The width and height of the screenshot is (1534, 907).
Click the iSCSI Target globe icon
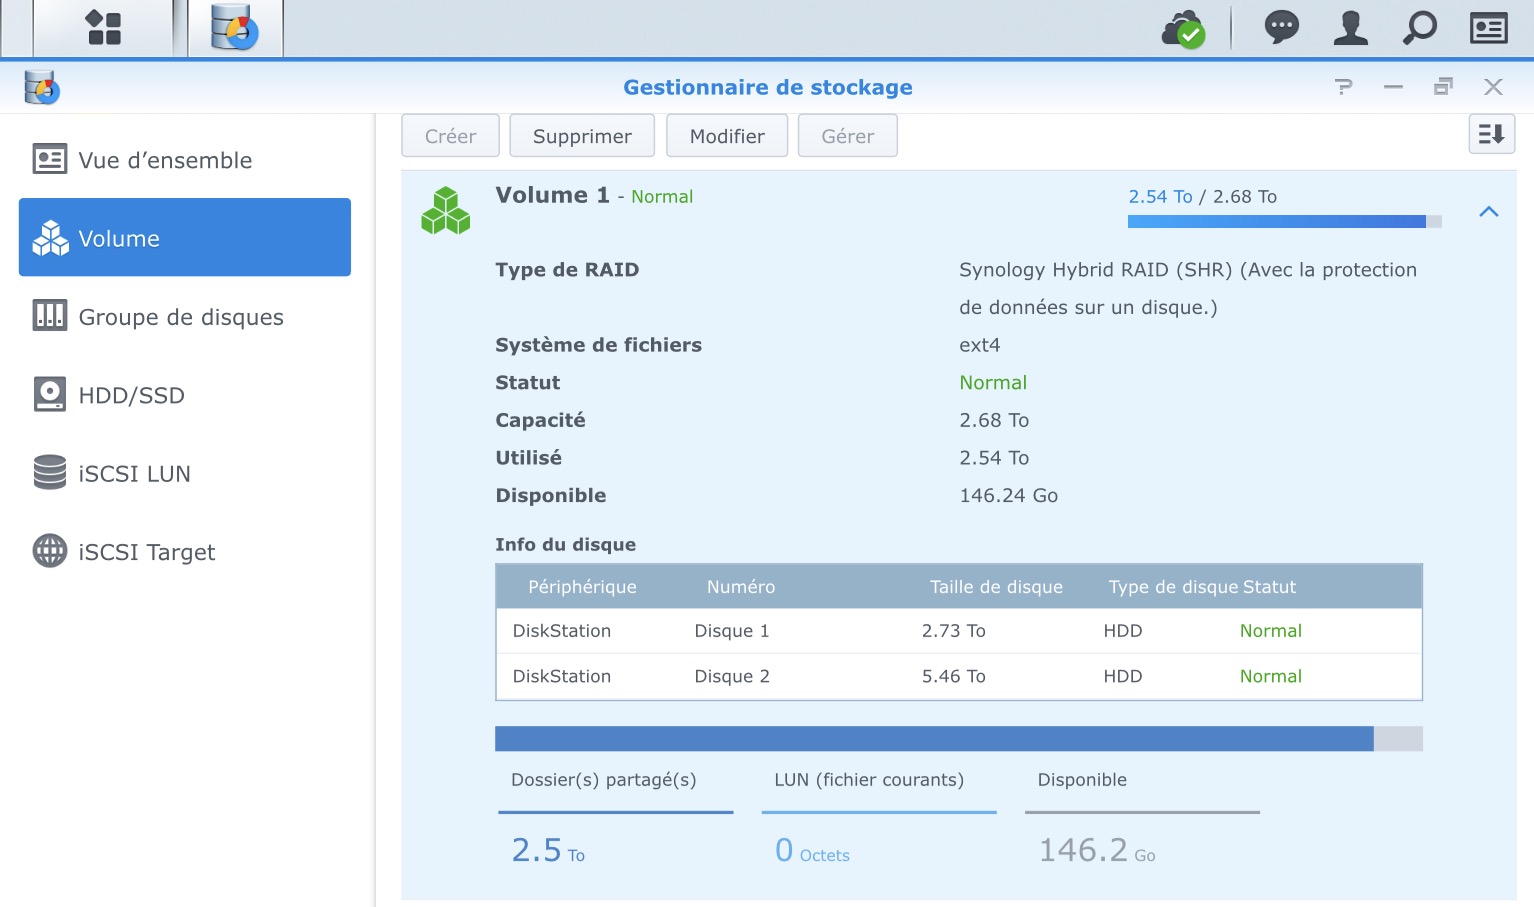tap(50, 550)
